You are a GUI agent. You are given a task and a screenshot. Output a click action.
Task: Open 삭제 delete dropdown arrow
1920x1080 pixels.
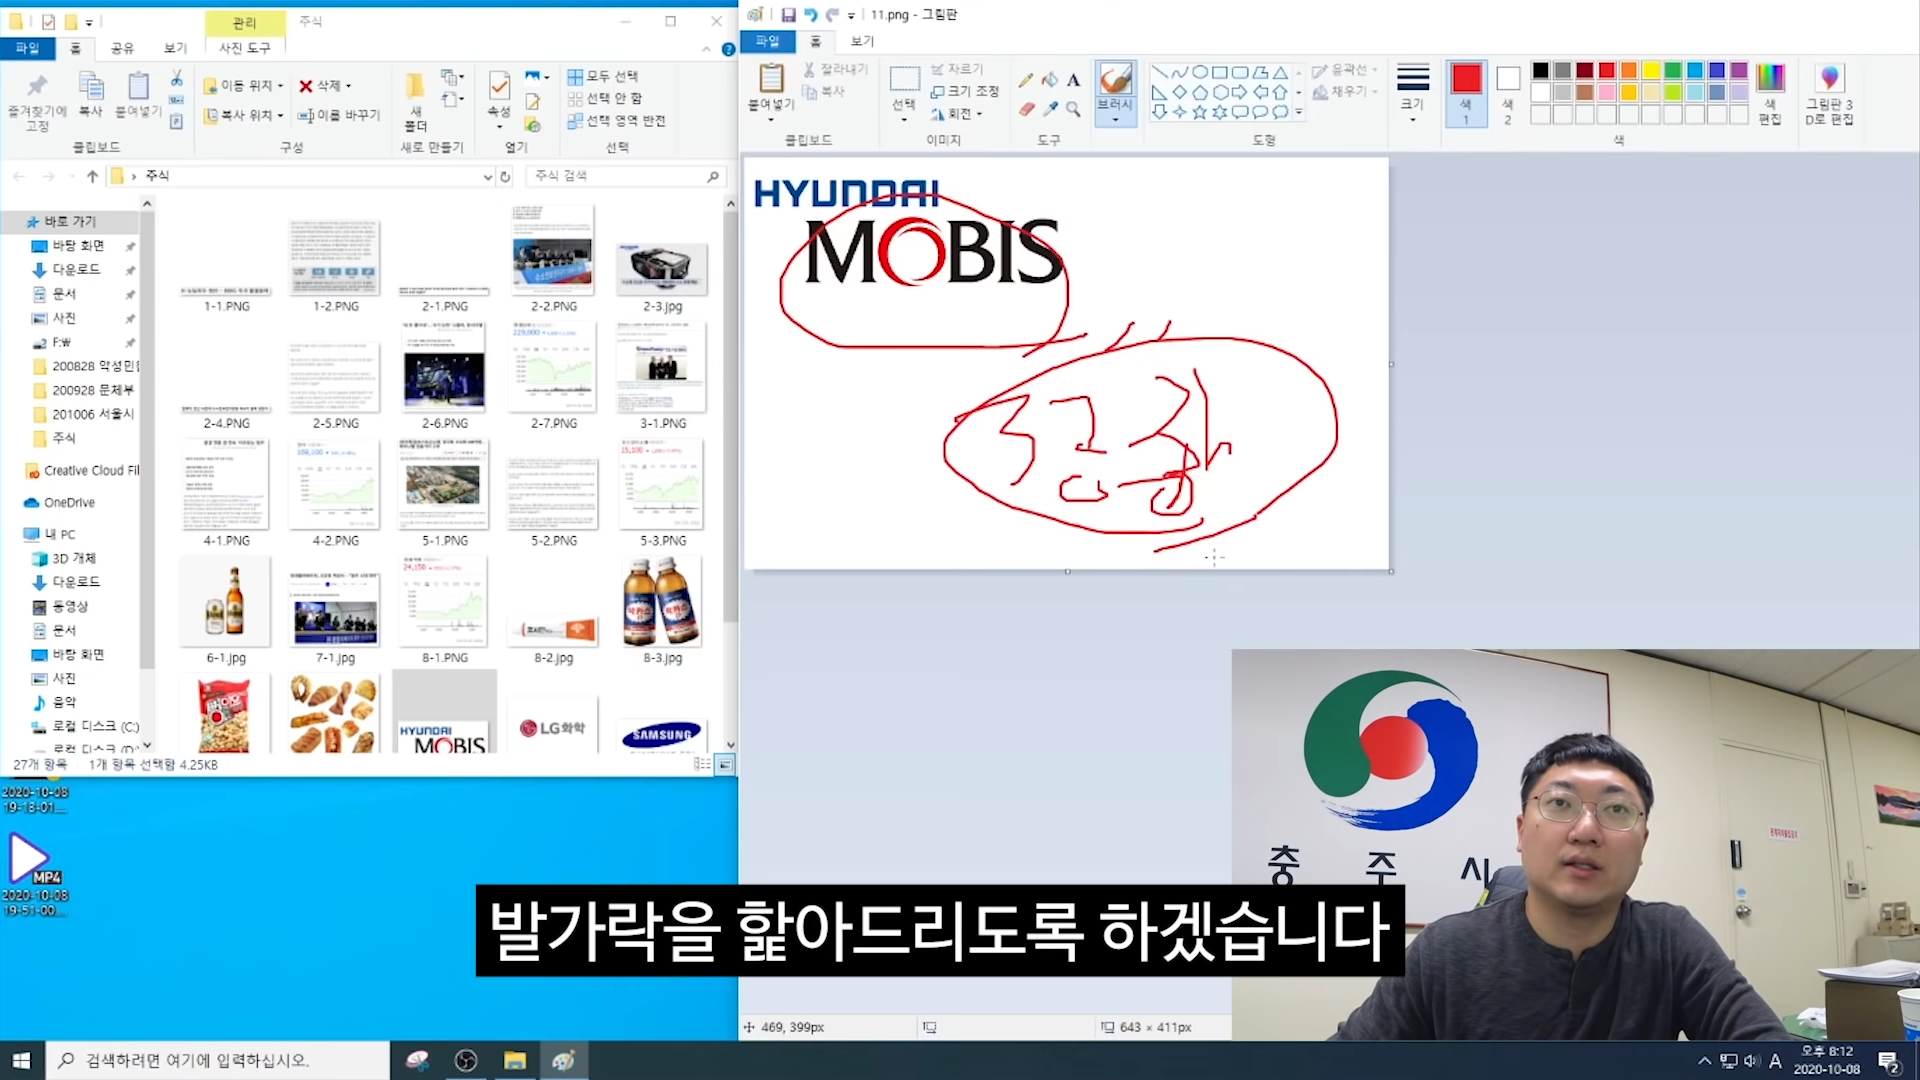coord(348,86)
